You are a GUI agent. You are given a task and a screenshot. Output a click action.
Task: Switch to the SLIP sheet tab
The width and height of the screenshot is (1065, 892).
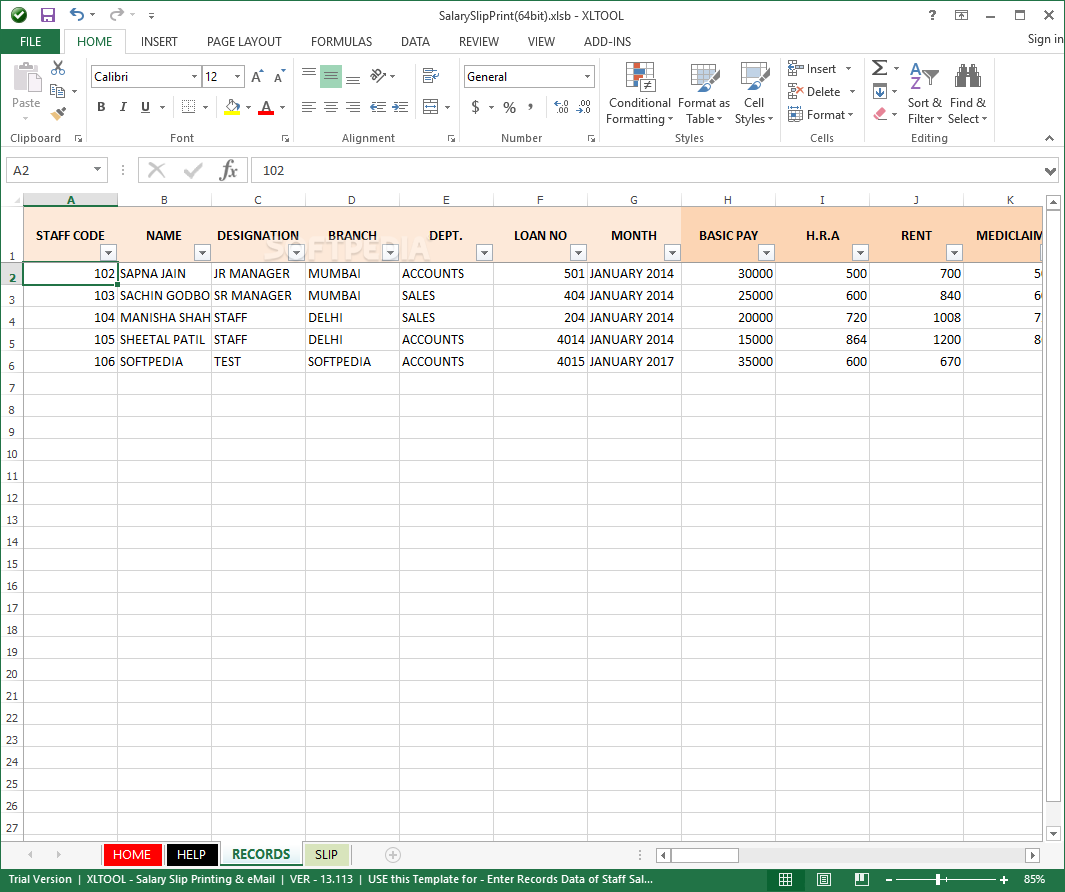(x=326, y=855)
